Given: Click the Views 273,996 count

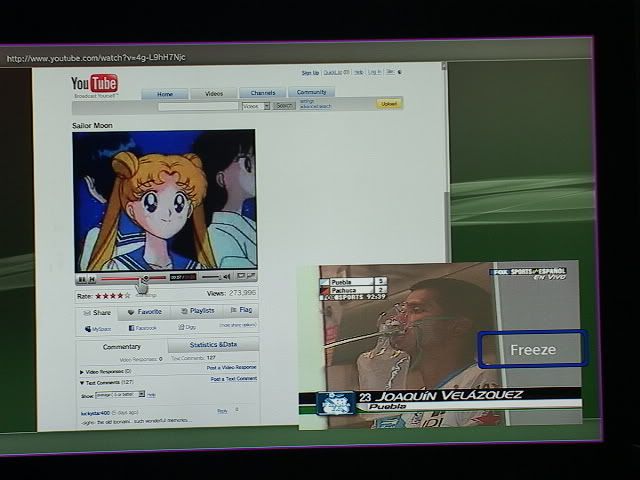Looking at the screenshot, I should 231,293.
